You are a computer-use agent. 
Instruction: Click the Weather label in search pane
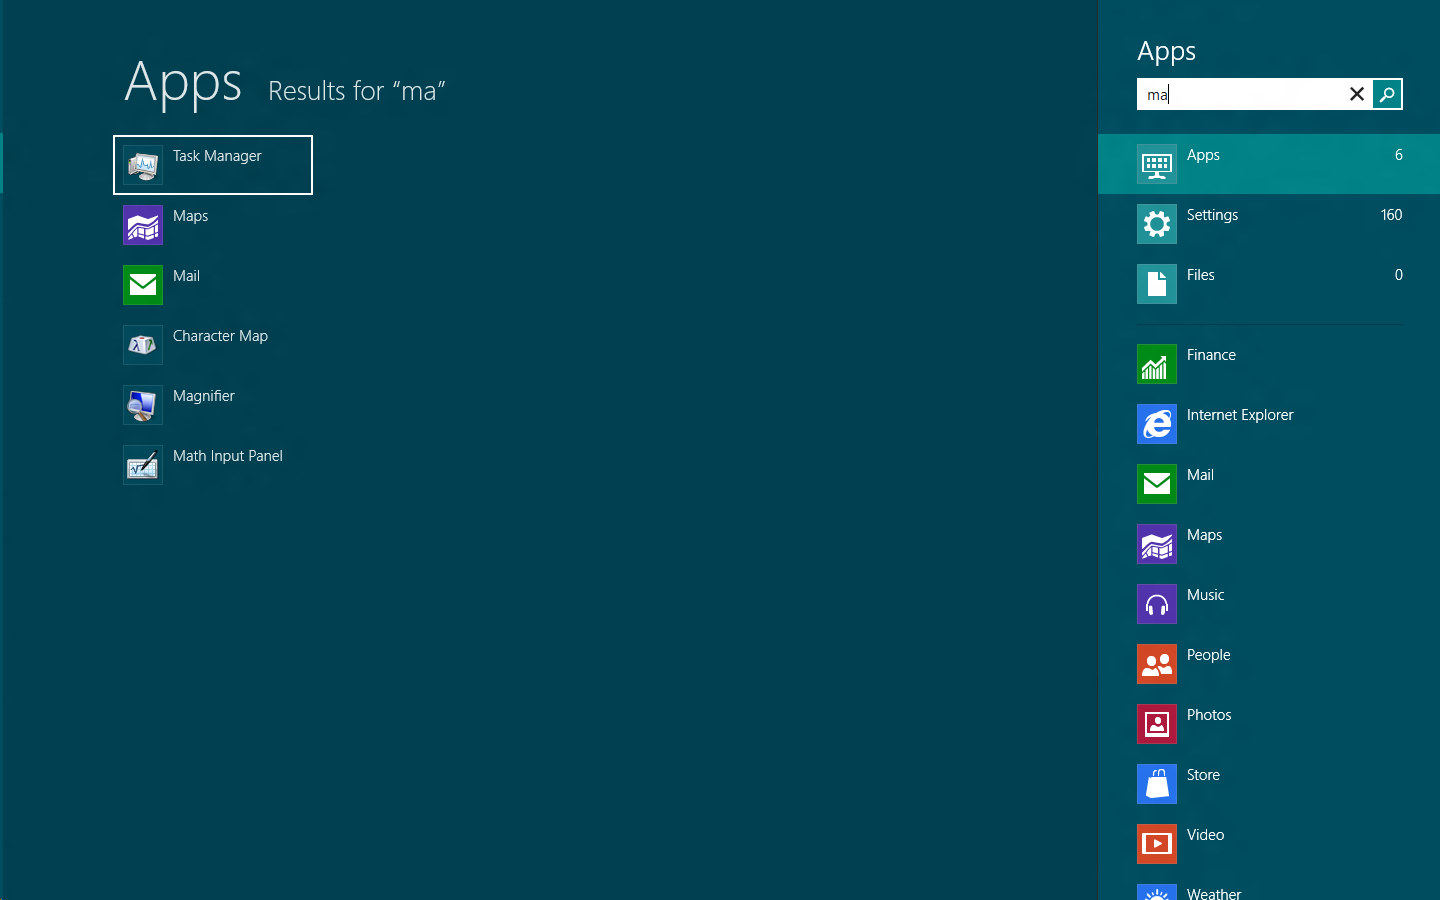click(1214, 893)
